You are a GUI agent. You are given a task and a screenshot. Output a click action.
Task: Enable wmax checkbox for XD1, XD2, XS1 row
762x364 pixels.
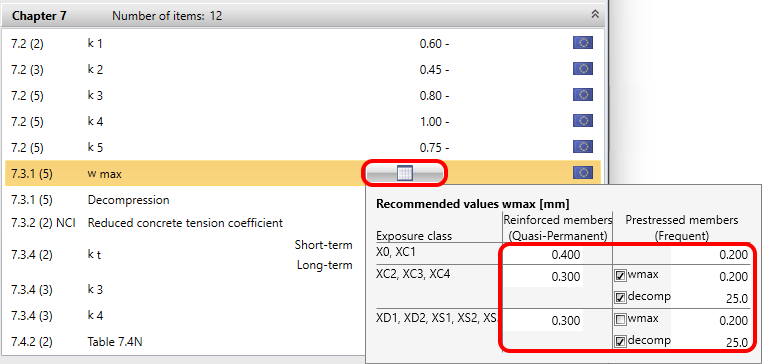(x=620, y=320)
